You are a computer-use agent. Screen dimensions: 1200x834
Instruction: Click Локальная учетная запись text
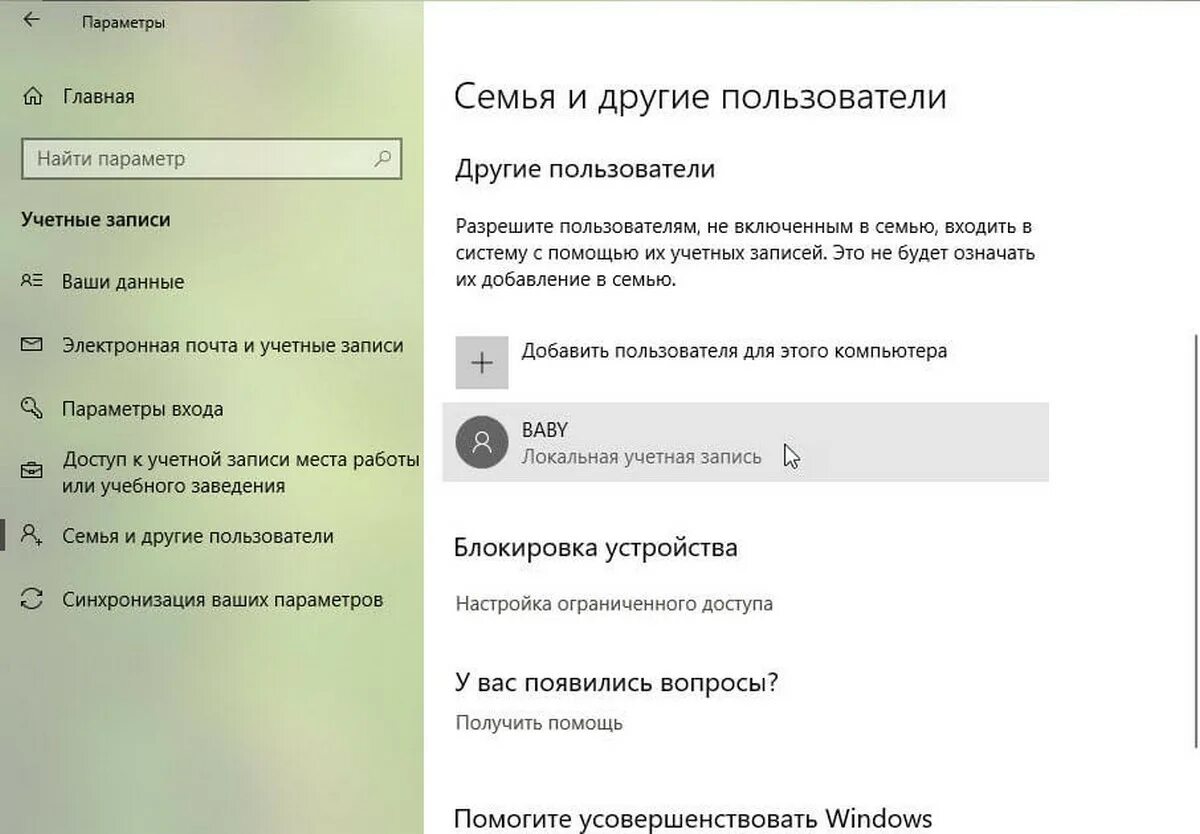click(x=641, y=457)
